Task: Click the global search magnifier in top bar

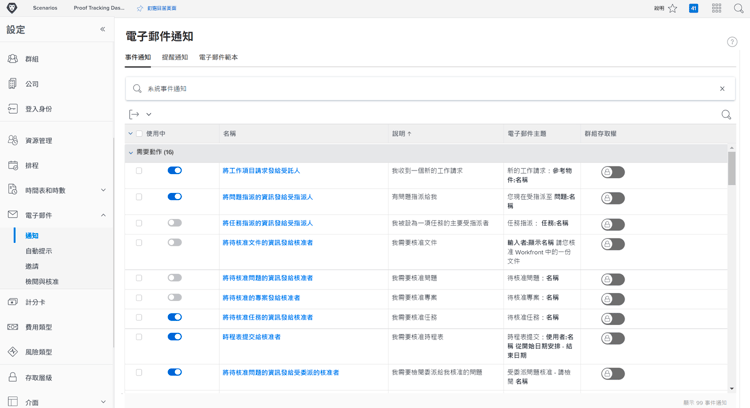Action: coord(739,8)
